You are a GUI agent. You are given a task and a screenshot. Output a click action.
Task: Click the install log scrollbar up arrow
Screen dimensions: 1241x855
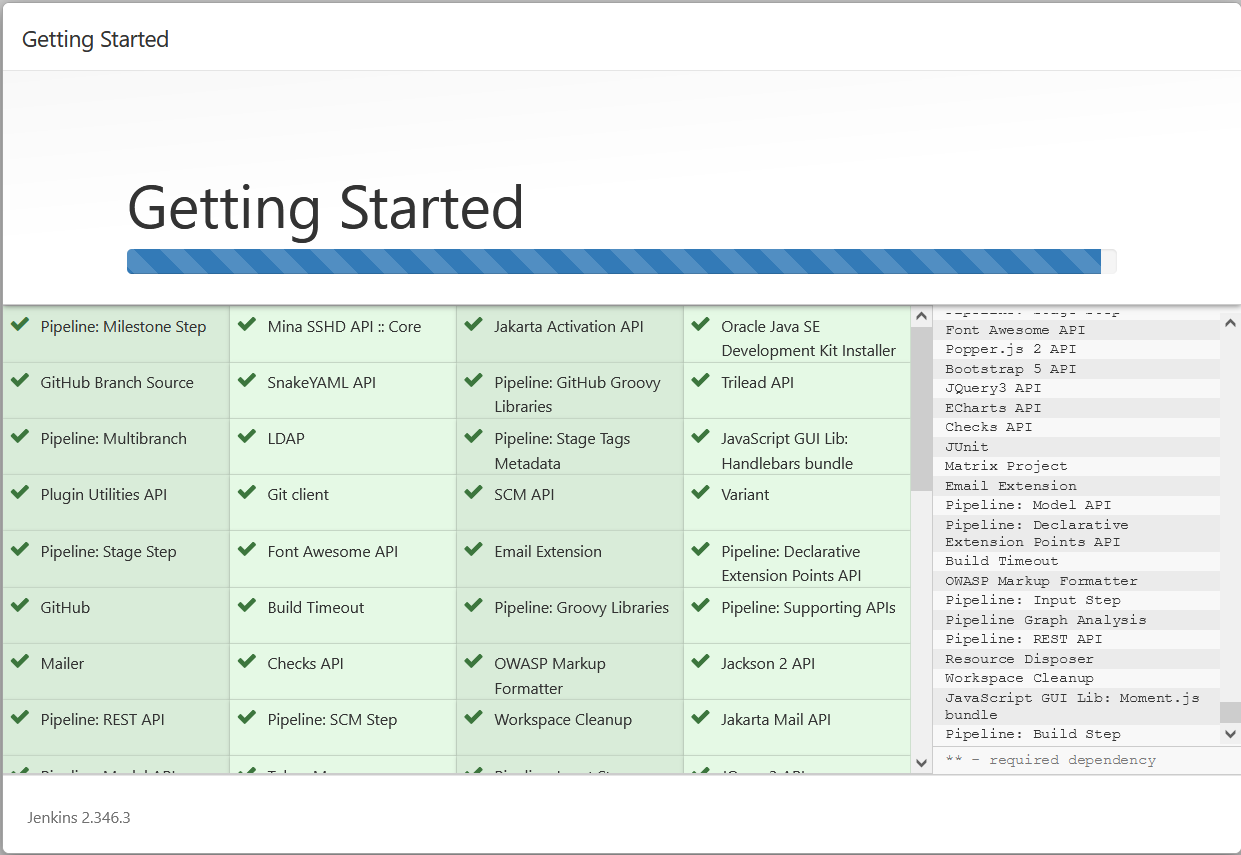[x=1230, y=323]
